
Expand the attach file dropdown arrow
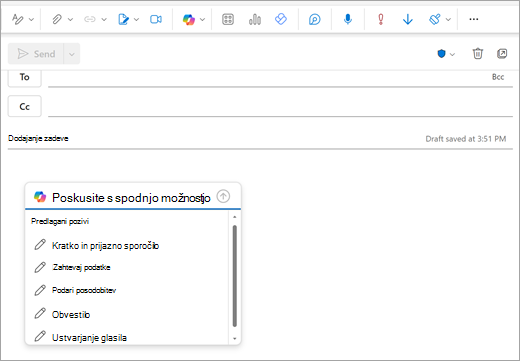click(x=70, y=20)
